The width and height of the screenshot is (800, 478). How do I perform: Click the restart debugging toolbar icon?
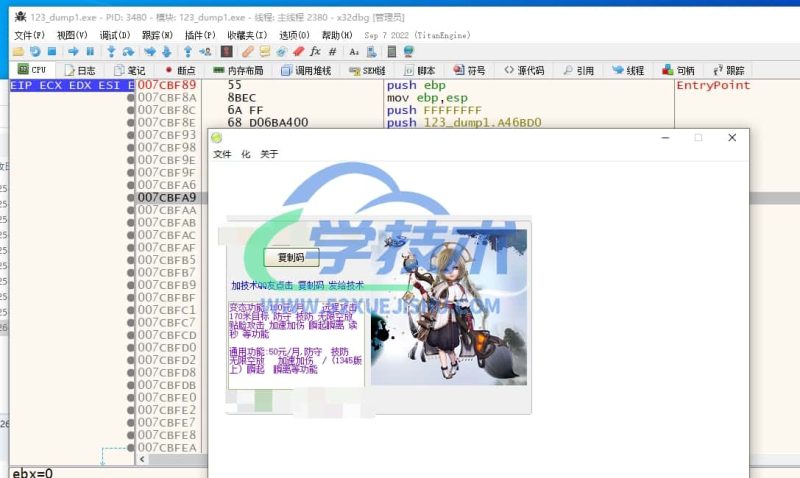coord(36,51)
